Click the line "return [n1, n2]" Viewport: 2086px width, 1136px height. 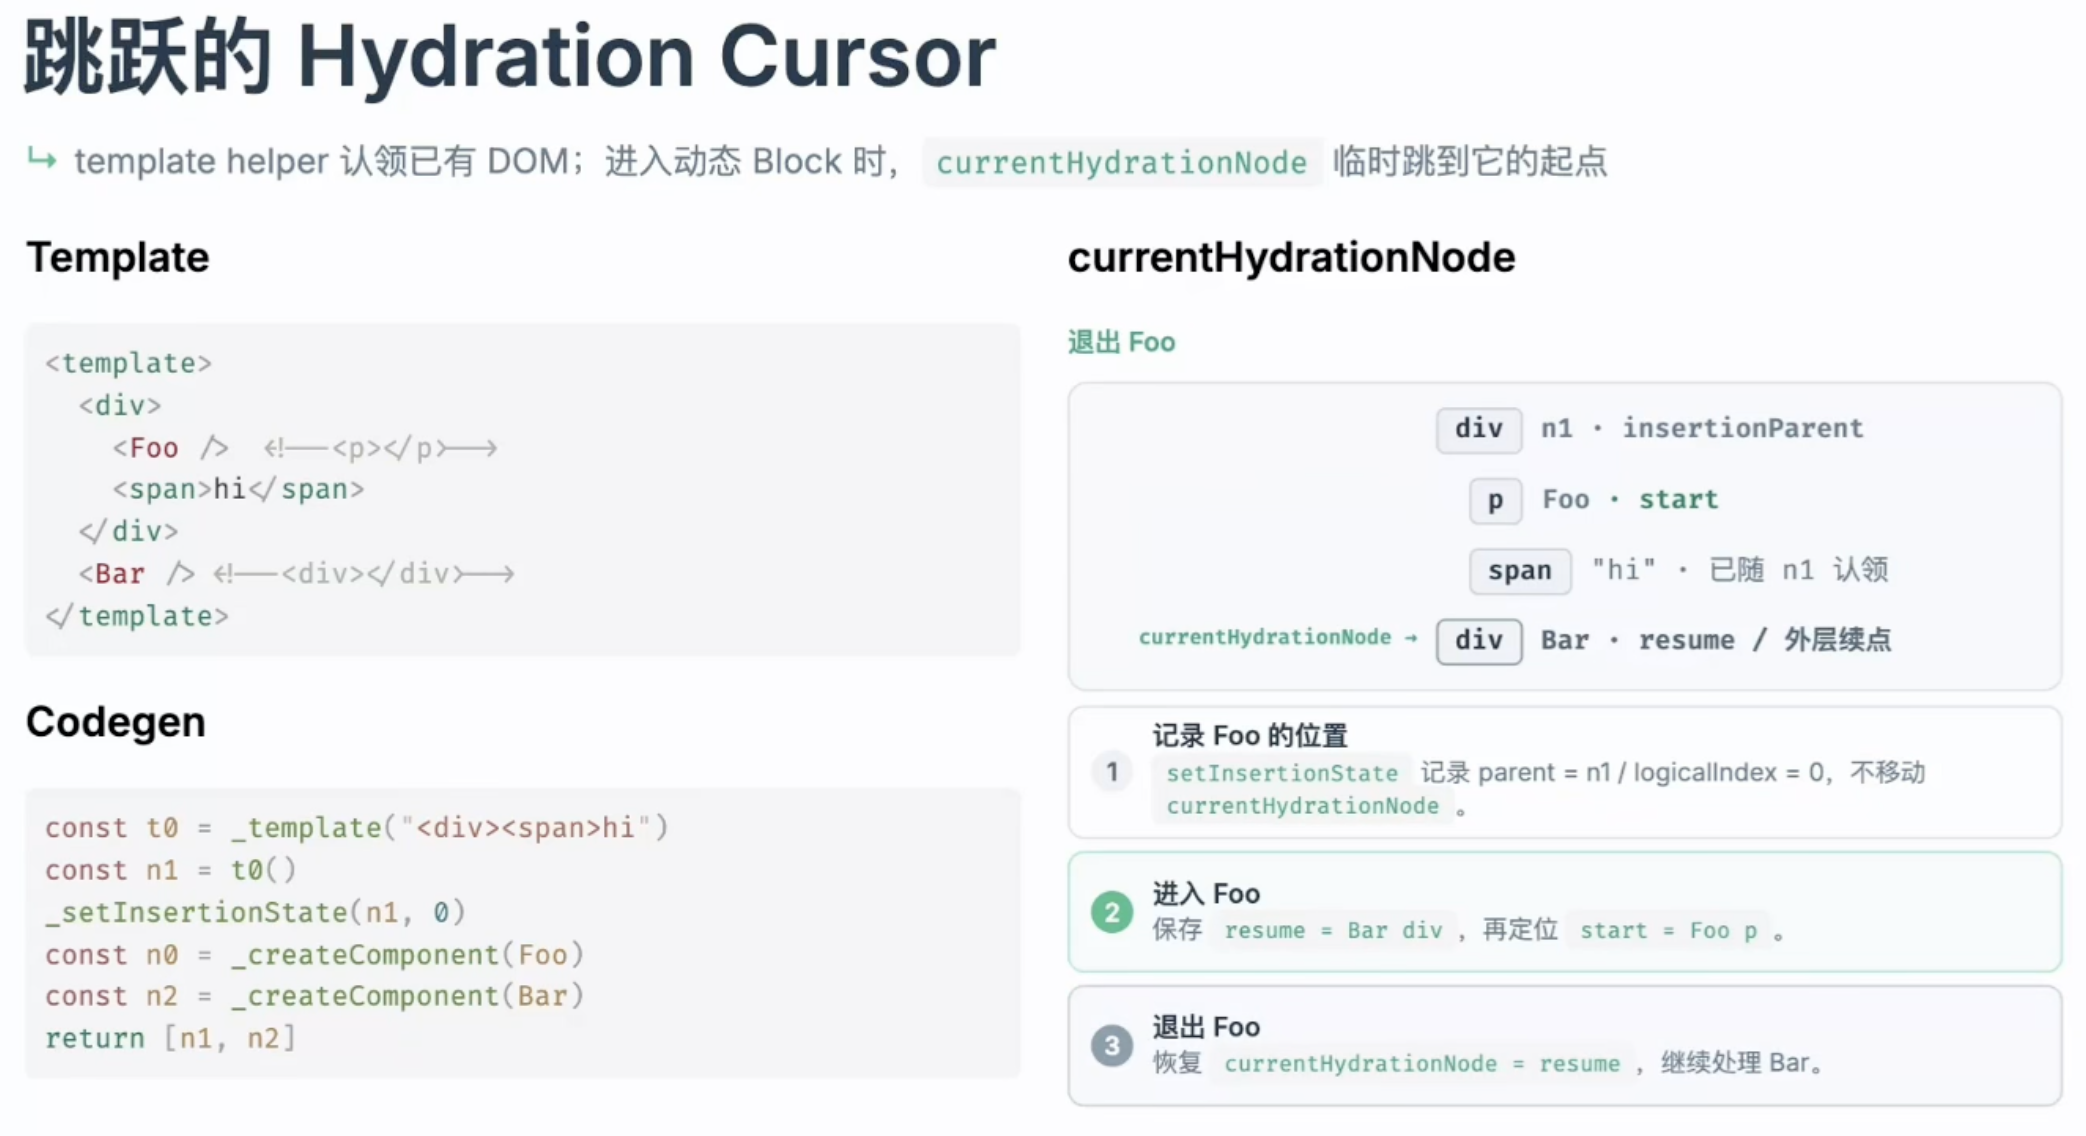[x=171, y=1038]
